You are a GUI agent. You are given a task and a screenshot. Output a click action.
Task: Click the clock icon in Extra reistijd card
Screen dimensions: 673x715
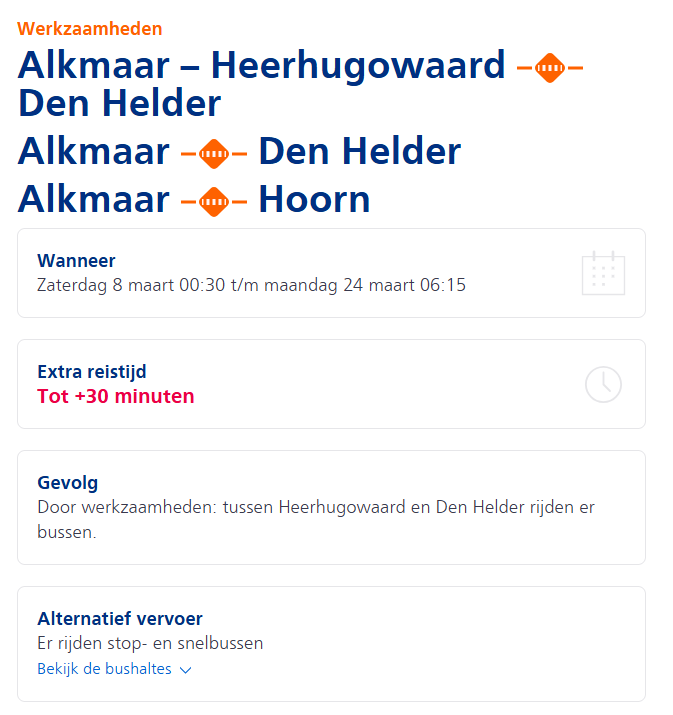[603, 384]
